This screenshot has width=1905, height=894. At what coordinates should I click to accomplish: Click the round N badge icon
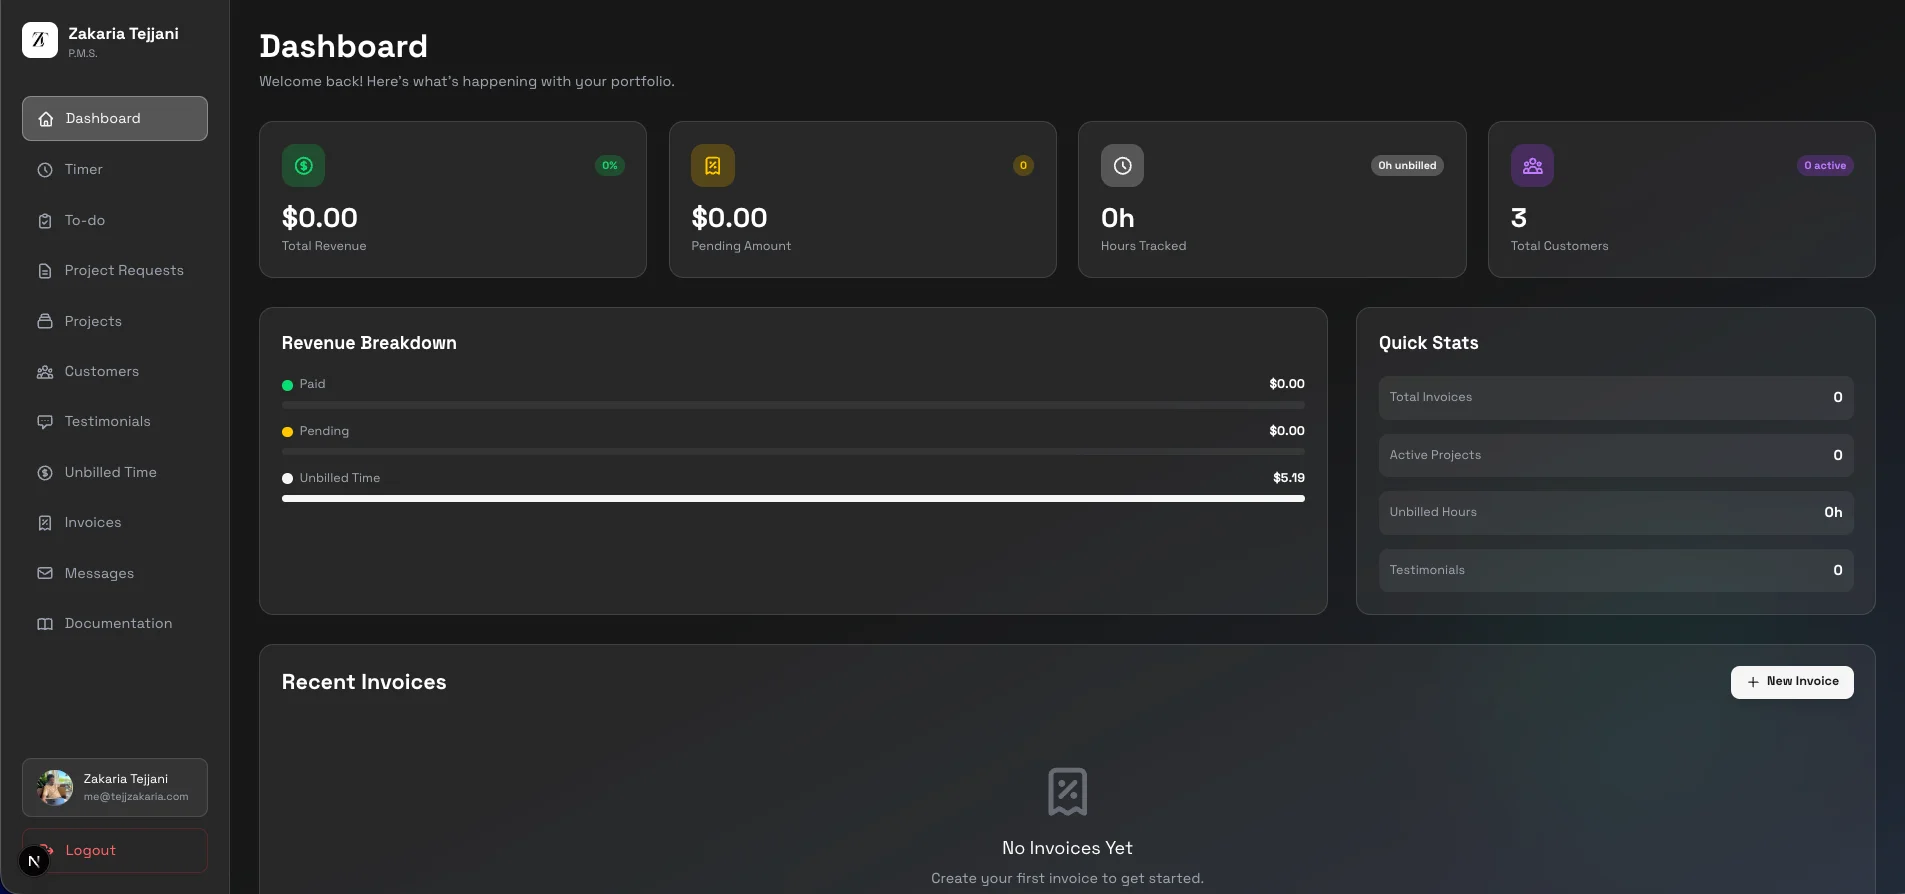point(34,861)
